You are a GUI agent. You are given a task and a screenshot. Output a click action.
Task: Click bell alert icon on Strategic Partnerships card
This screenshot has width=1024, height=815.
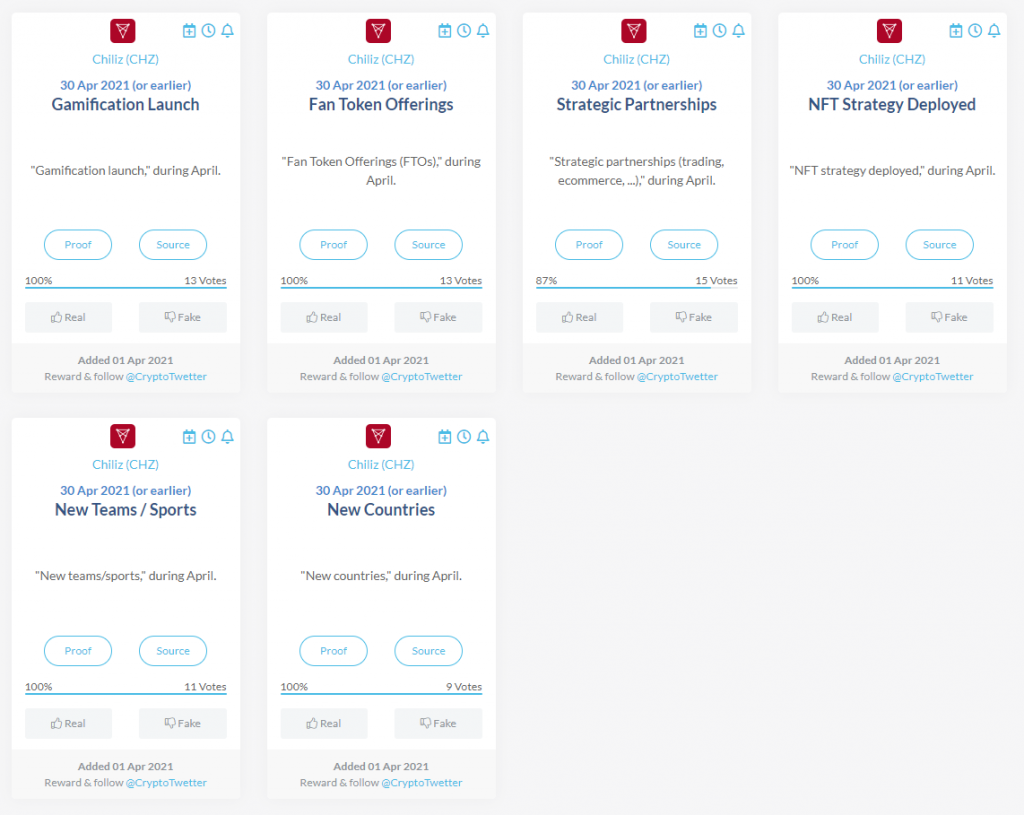coord(738,31)
